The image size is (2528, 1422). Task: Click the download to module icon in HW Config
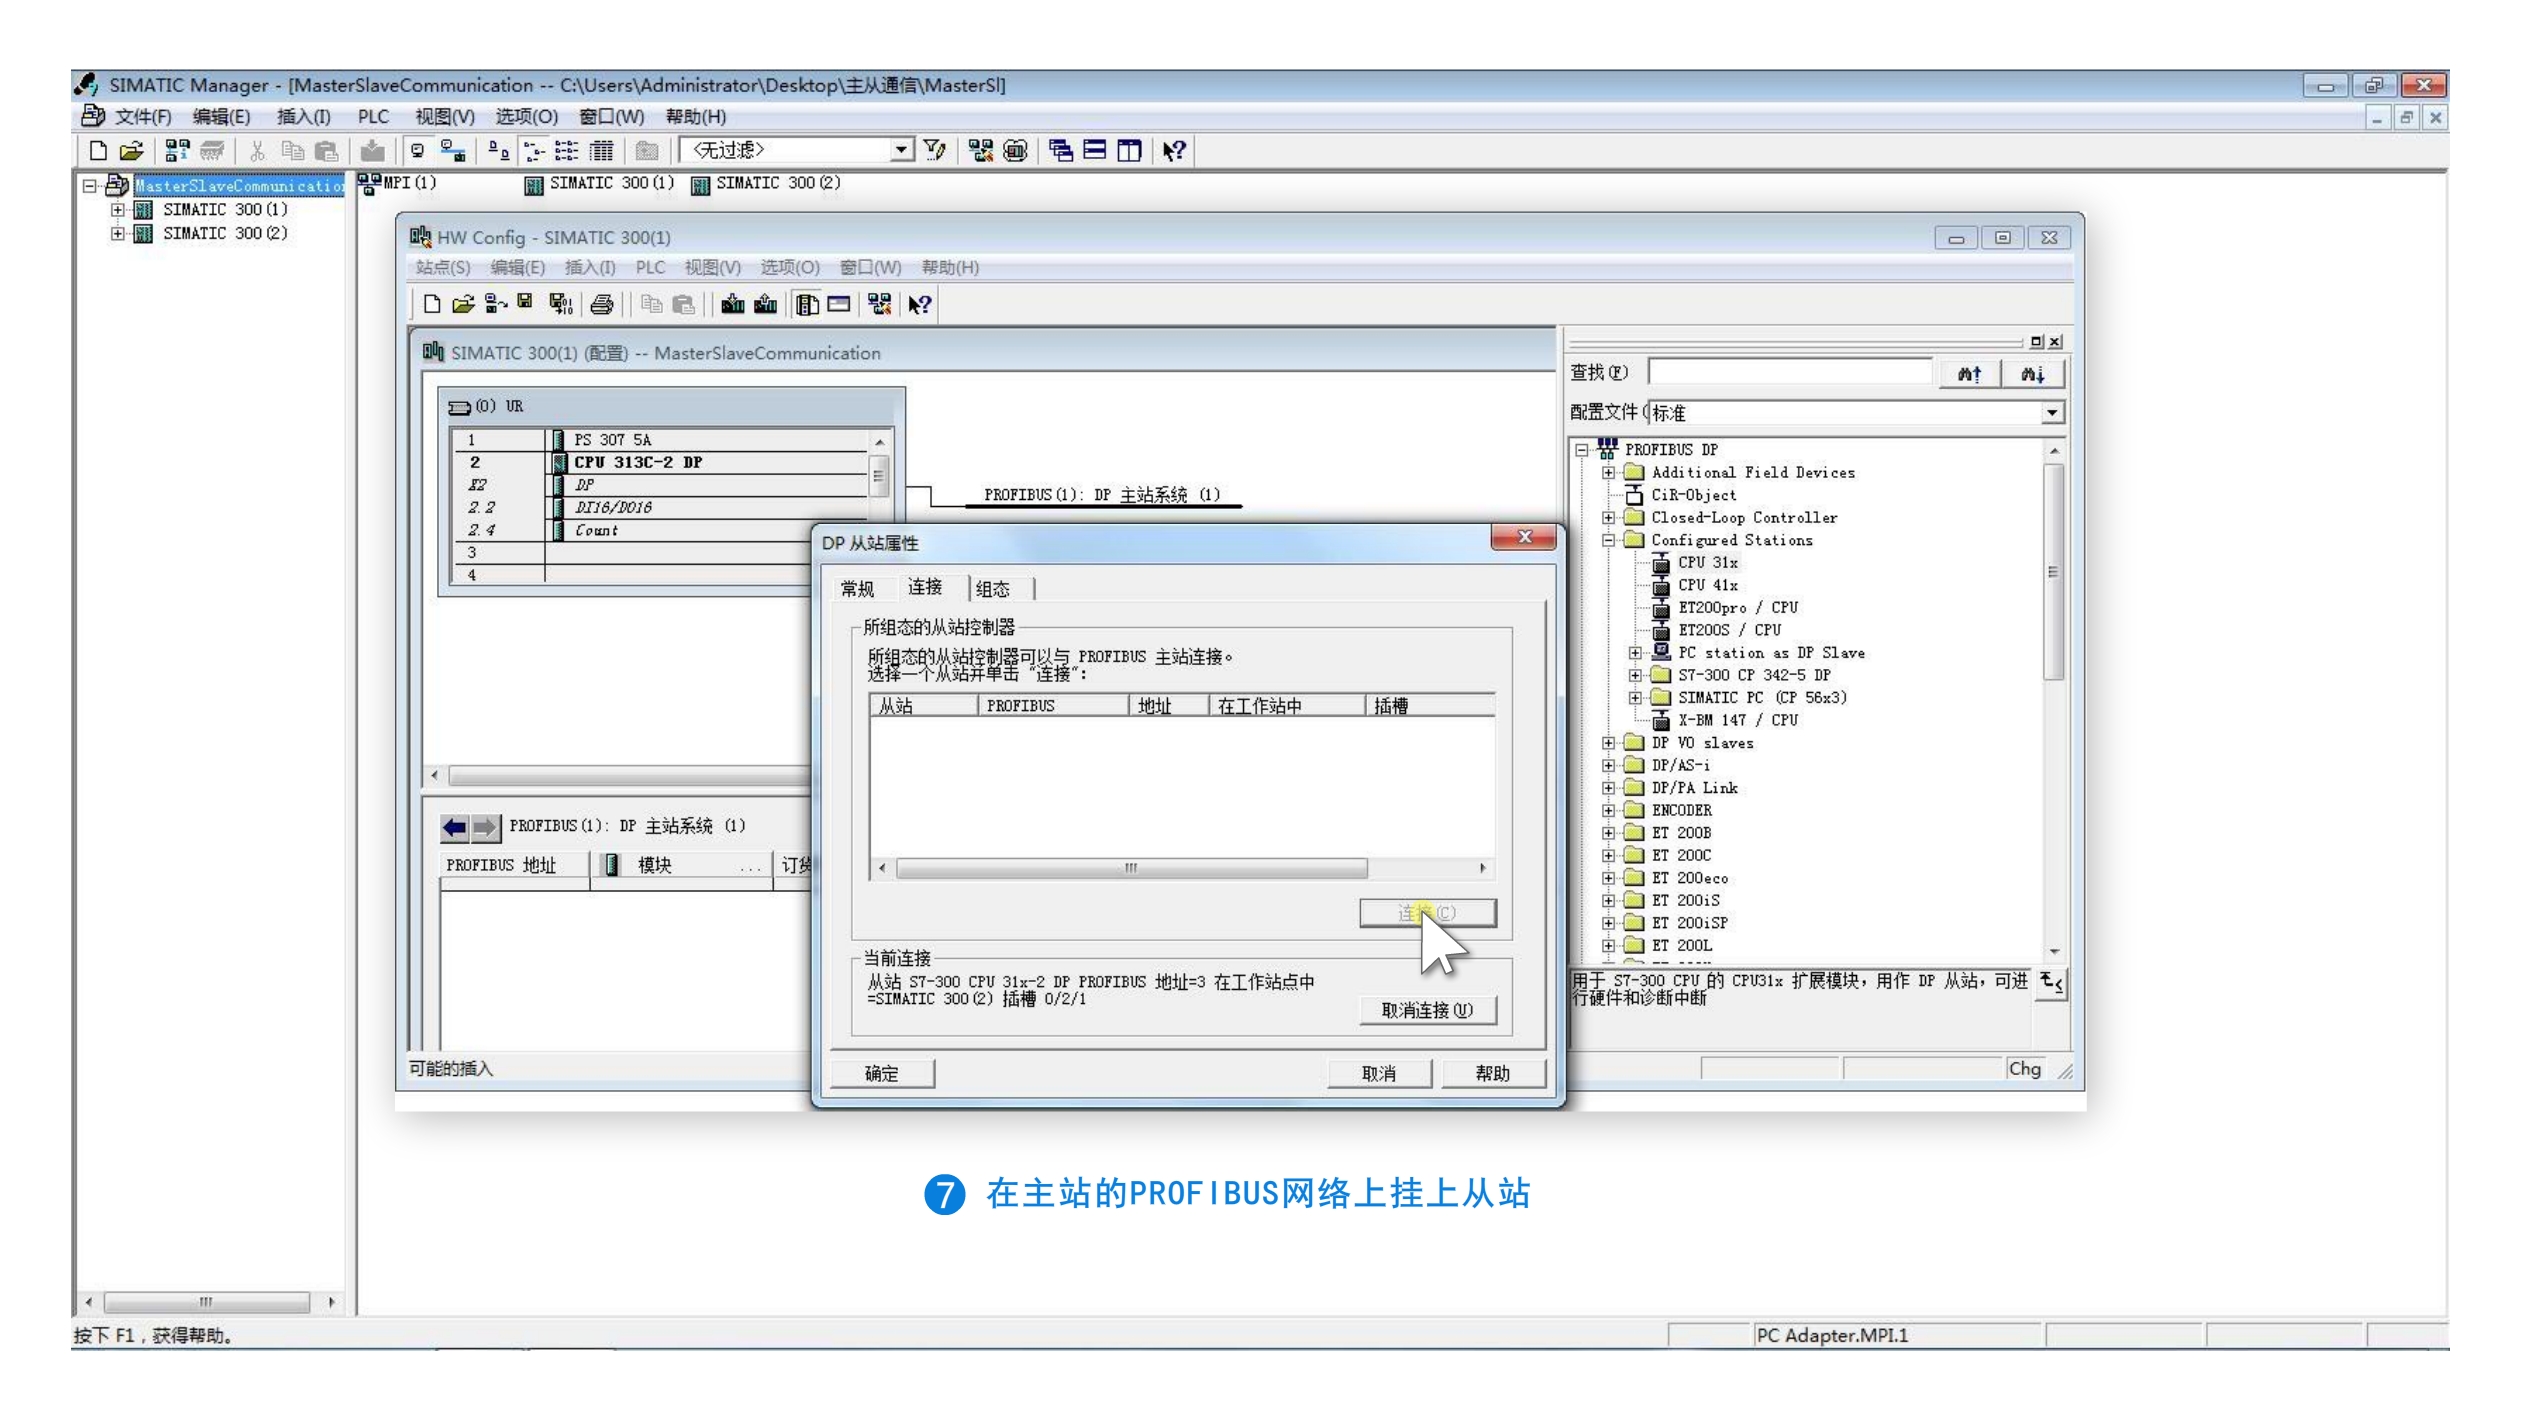pos(732,305)
